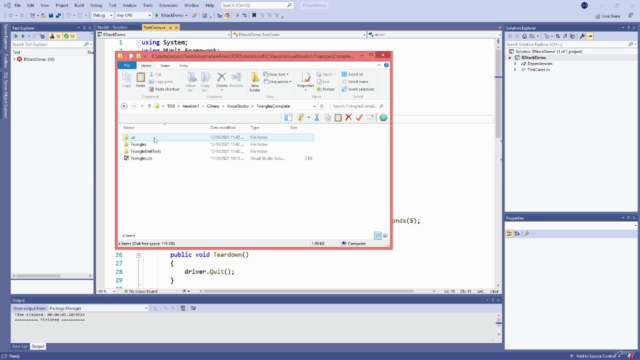Click Copy to in File Explorer ribbon
Screen dimensions: 640x360
[x=205, y=81]
